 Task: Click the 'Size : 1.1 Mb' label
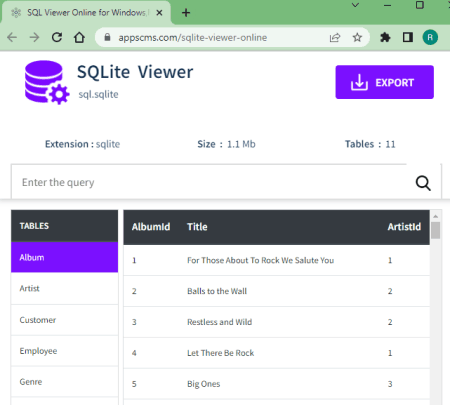coord(226,144)
